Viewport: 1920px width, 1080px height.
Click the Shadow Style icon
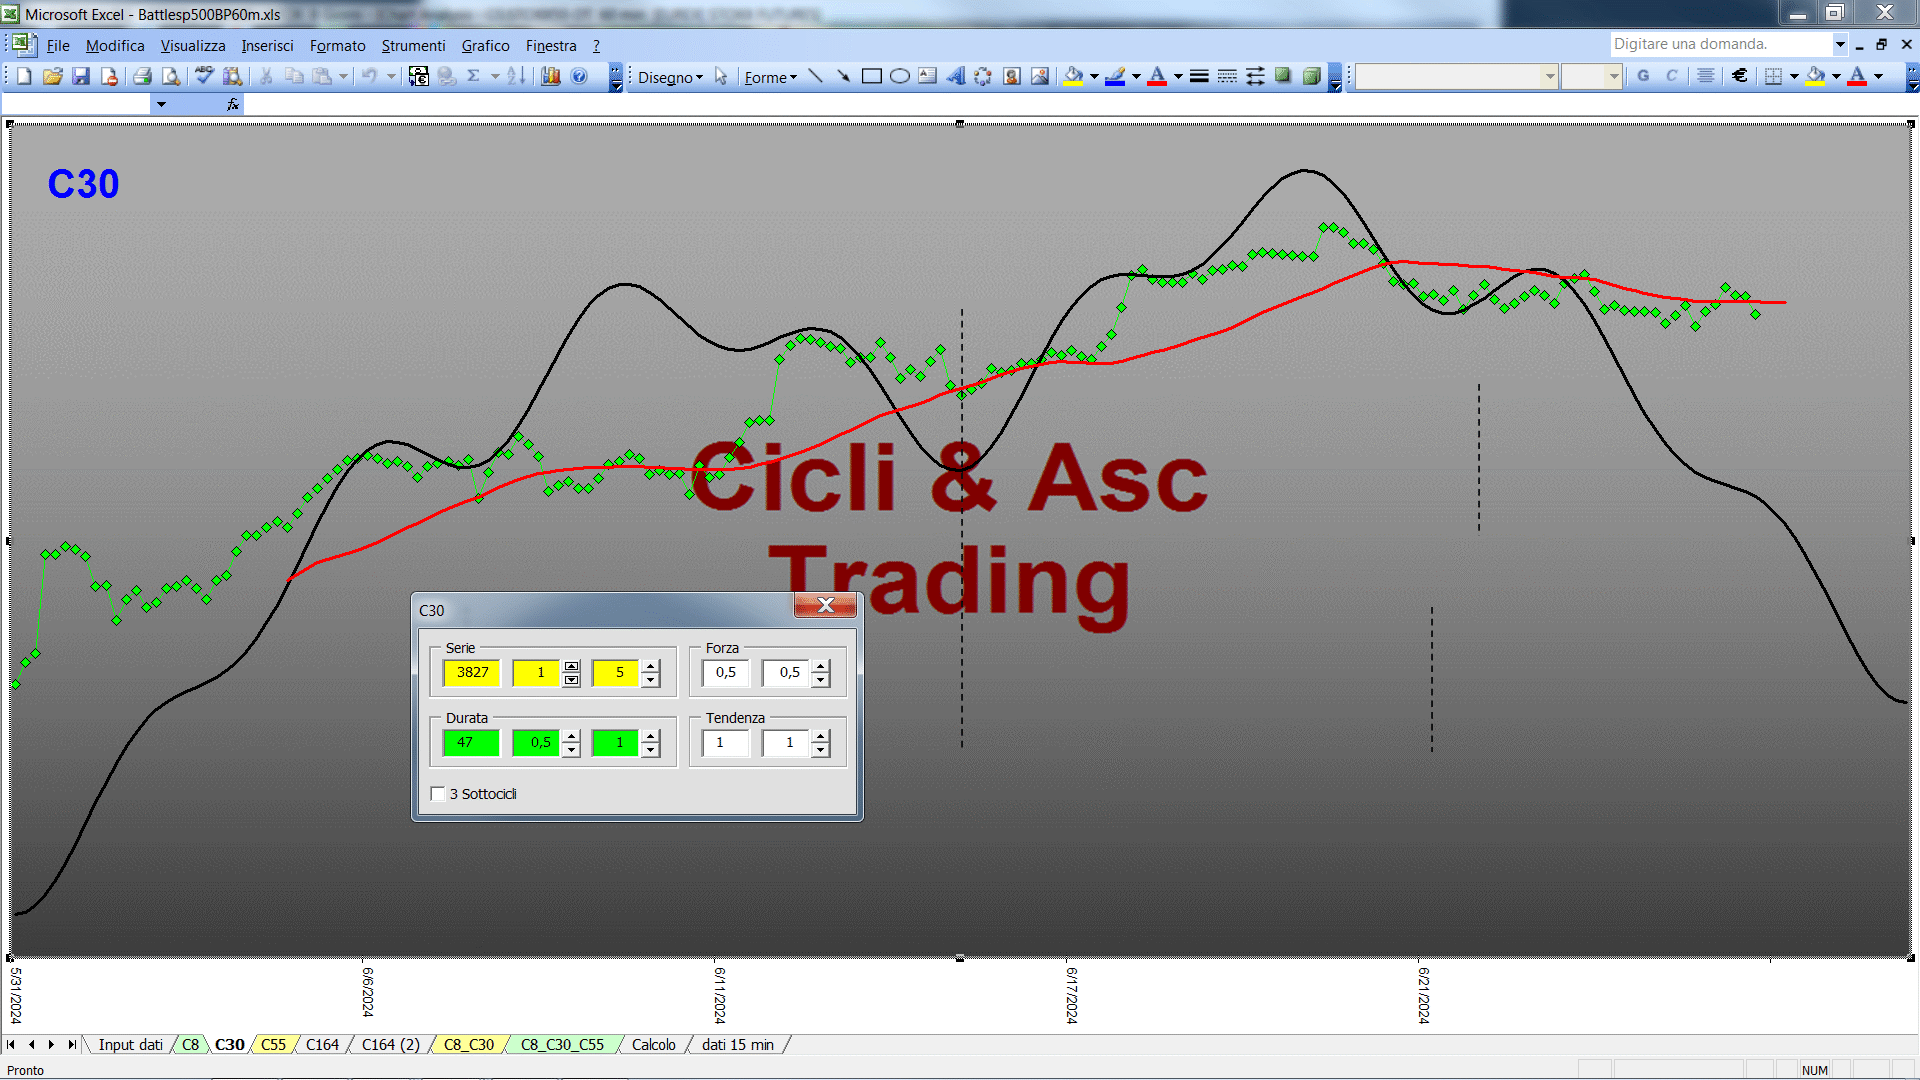[1283, 77]
